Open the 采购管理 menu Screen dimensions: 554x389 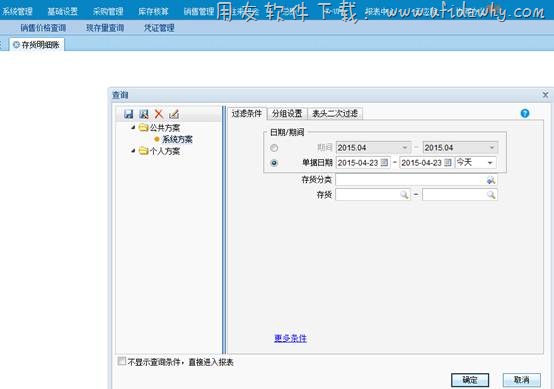[x=108, y=11]
